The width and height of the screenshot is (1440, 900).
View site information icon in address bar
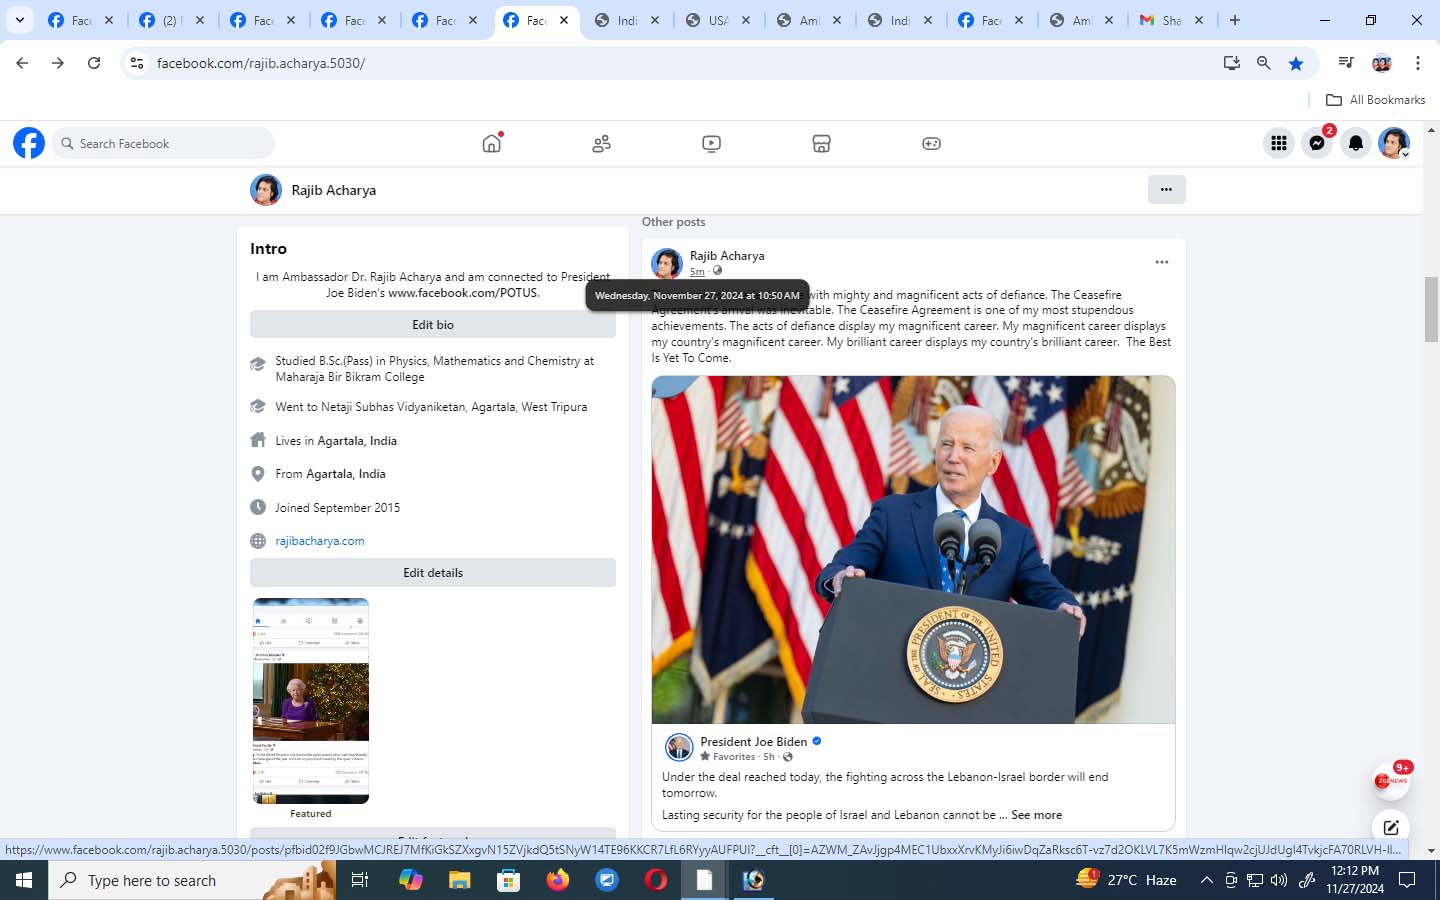137,63
